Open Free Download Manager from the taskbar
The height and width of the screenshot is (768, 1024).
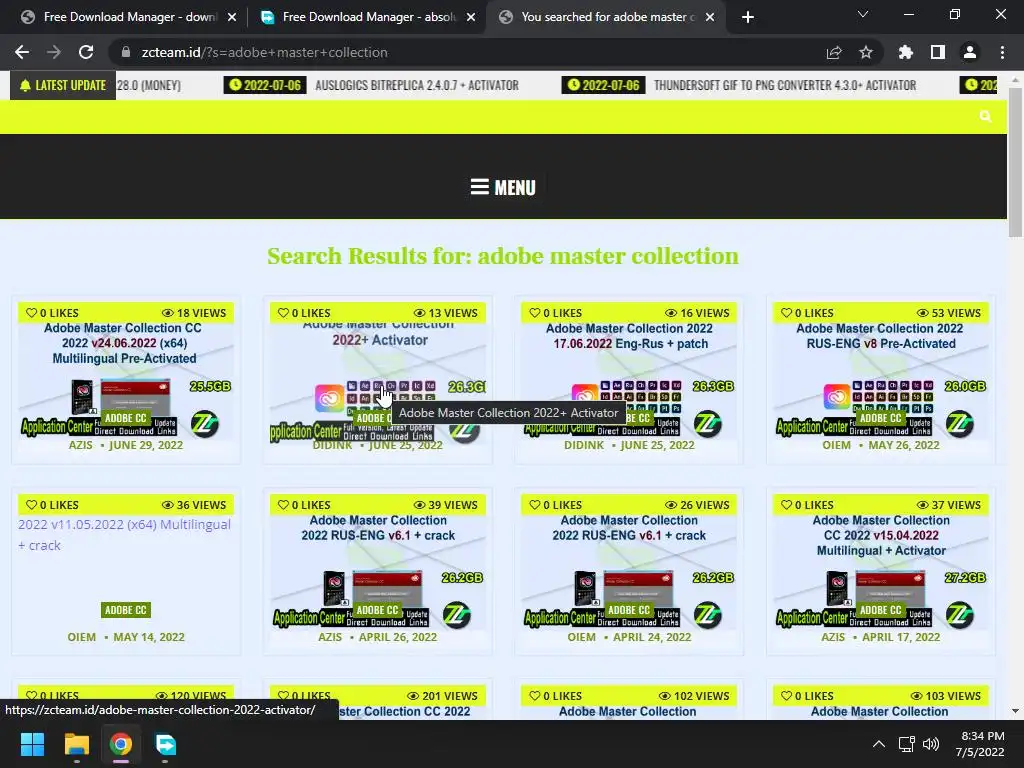[x=165, y=744]
